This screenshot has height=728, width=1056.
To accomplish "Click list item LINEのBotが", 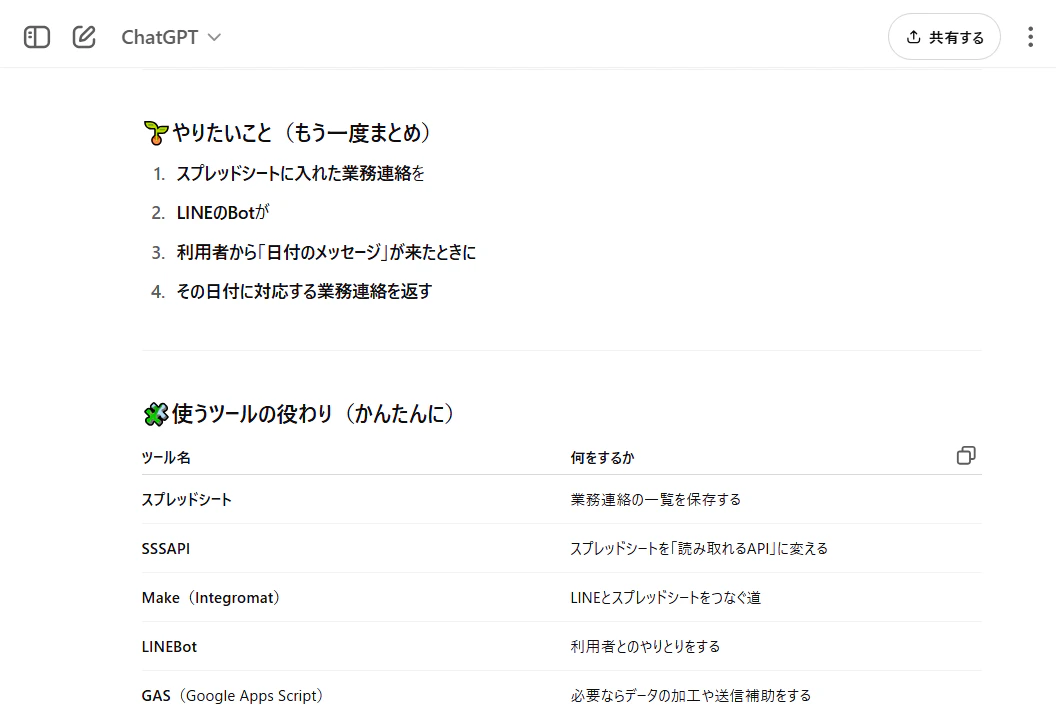I will click(223, 213).
